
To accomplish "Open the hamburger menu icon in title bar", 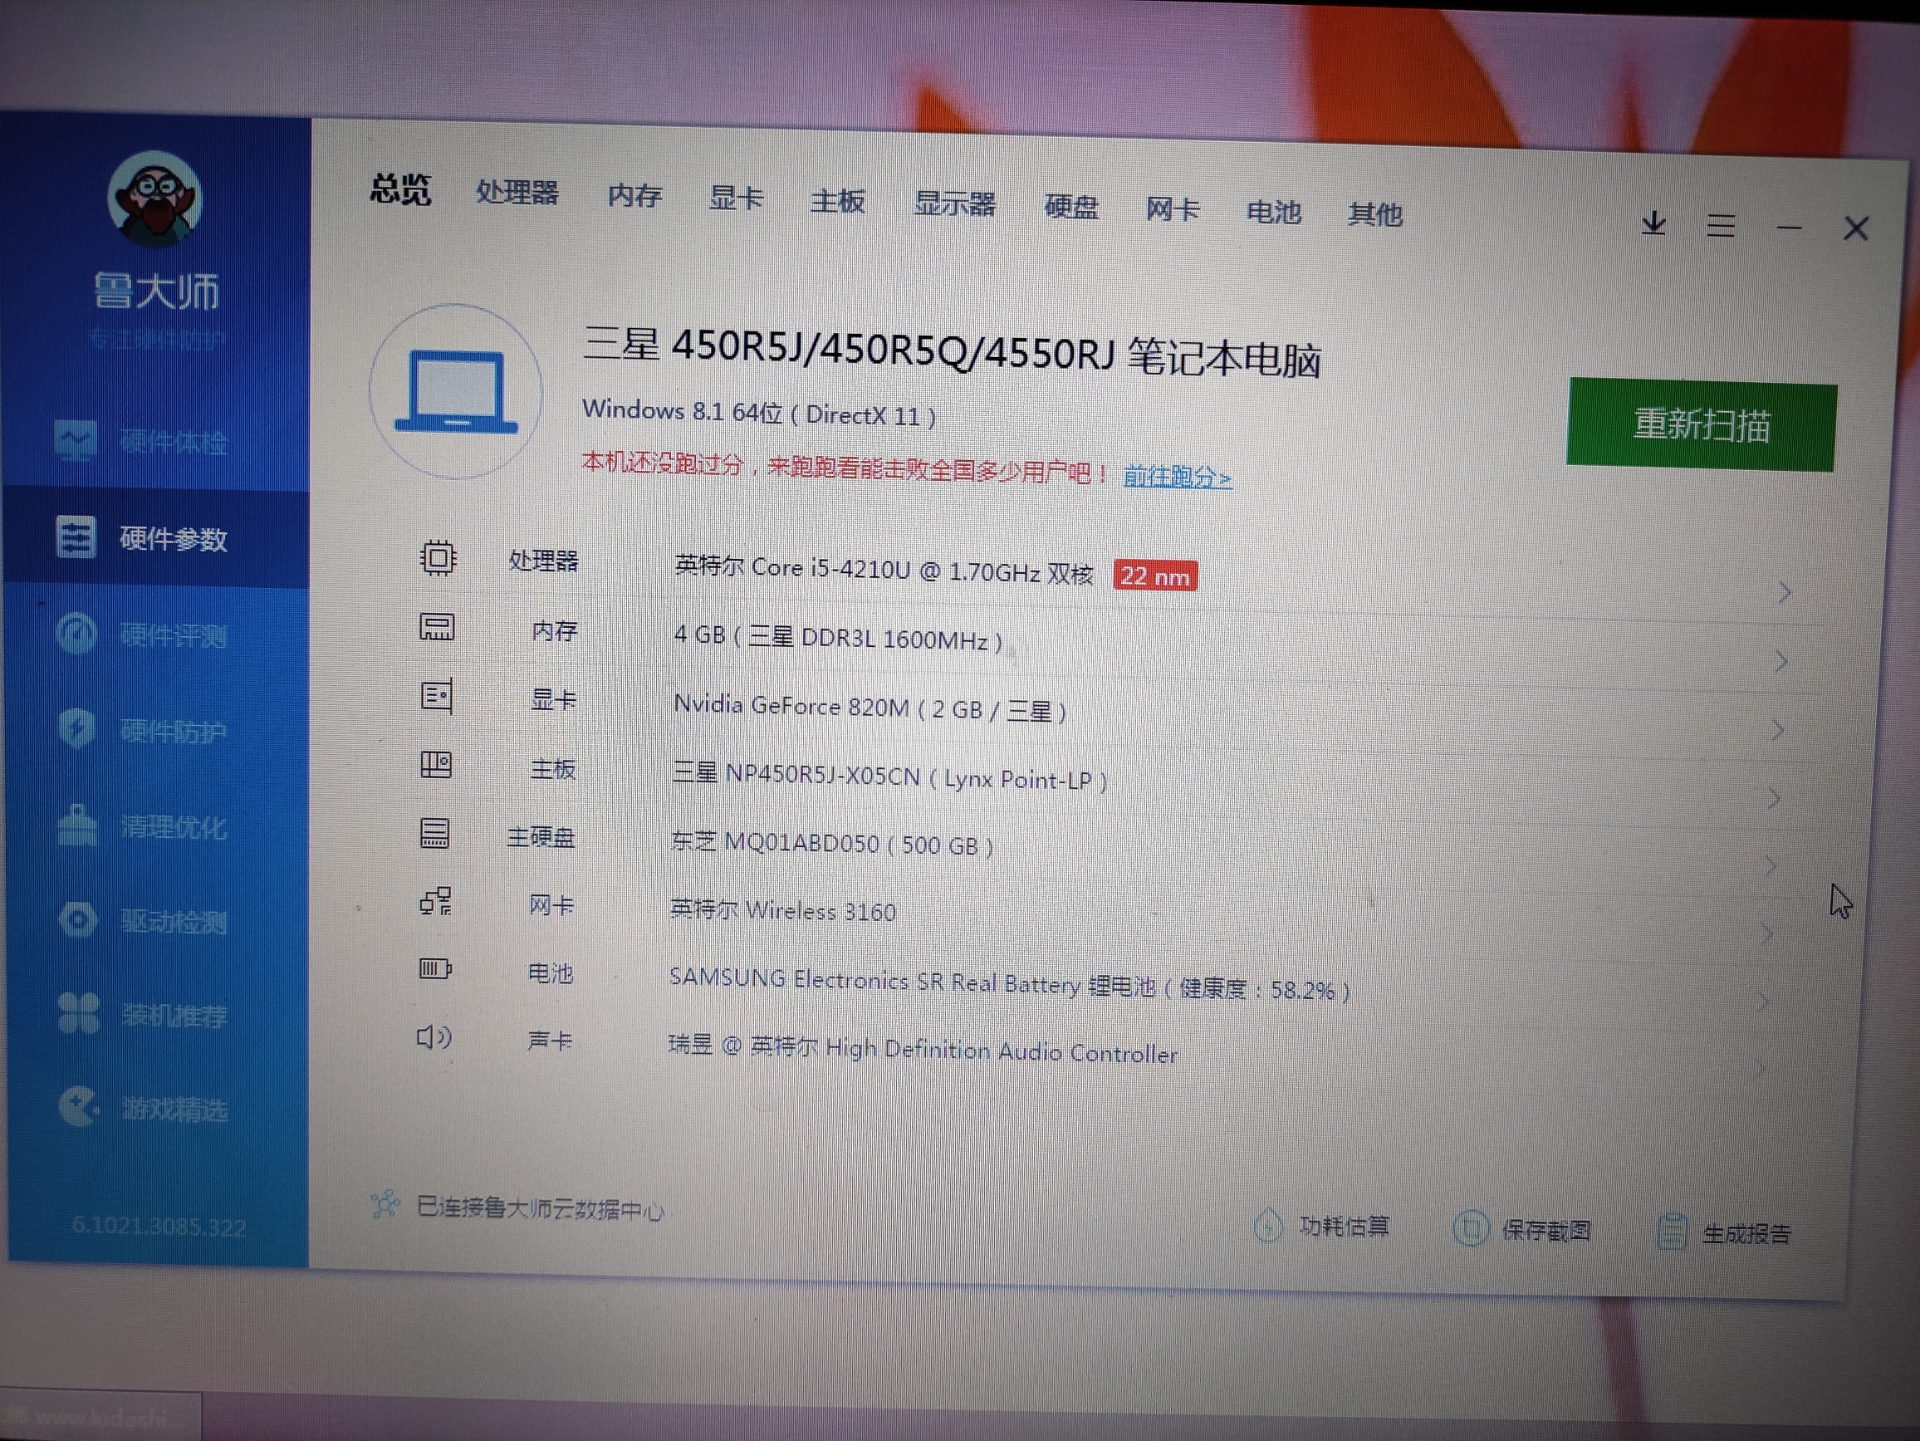I will 1720,225.
